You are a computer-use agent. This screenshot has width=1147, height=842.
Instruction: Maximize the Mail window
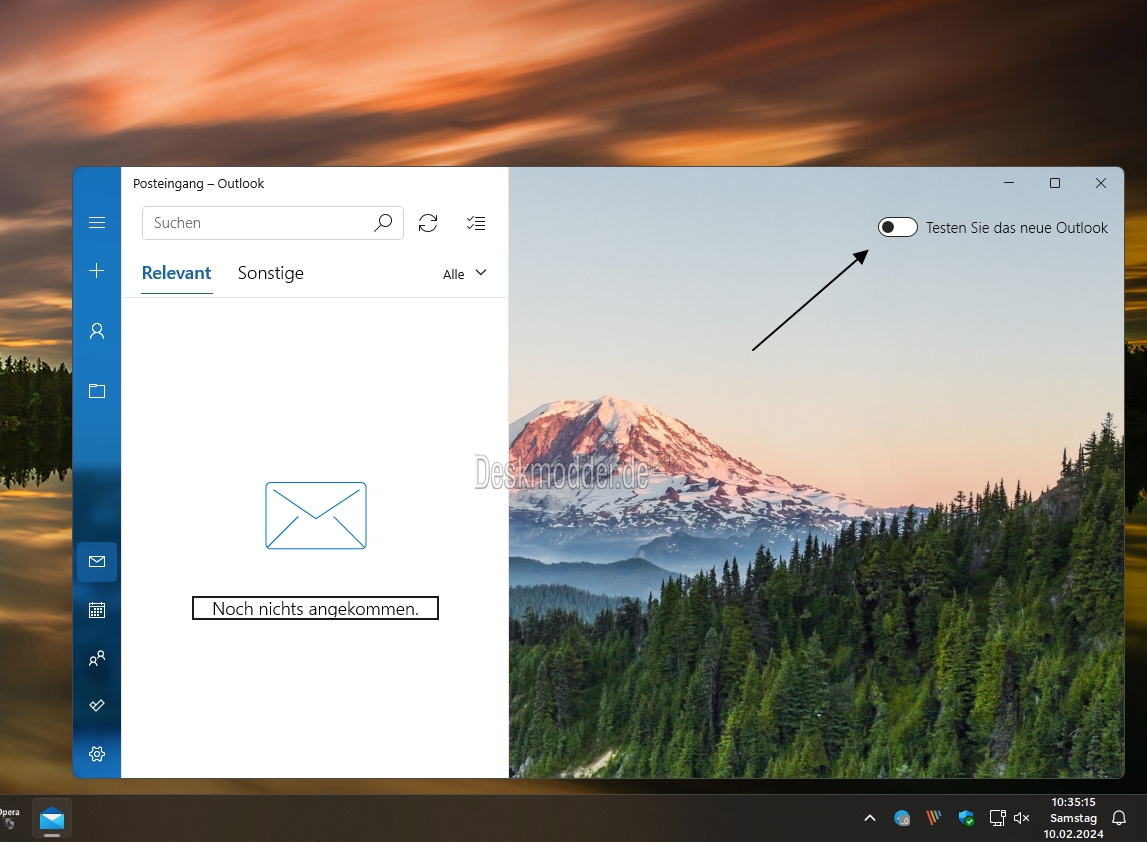1055,183
